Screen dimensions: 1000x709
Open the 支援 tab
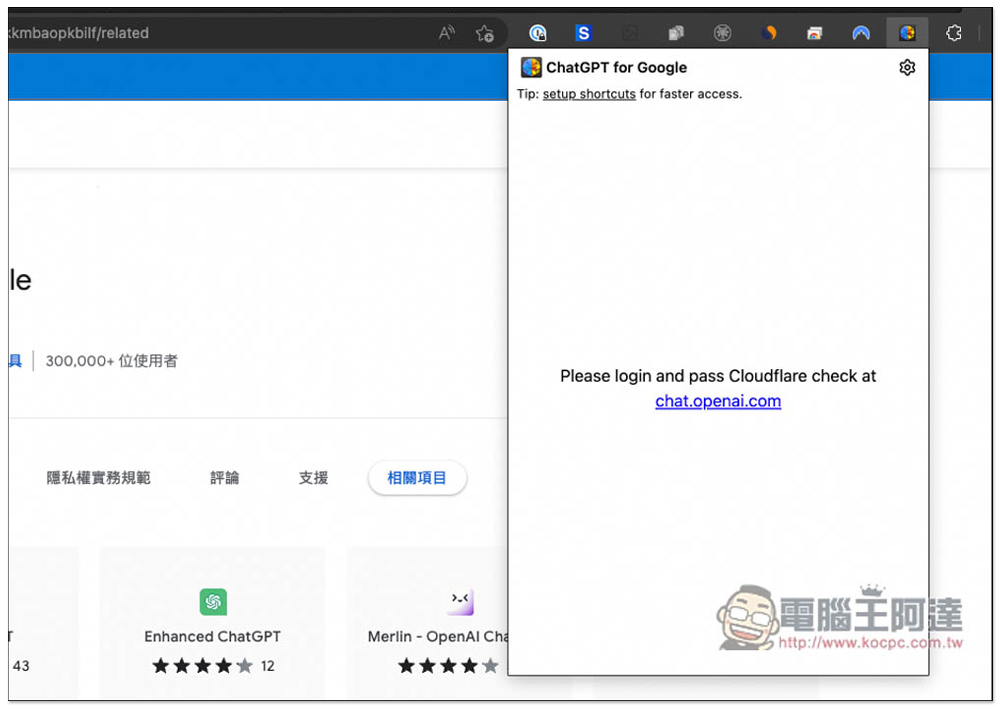tap(313, 478)
